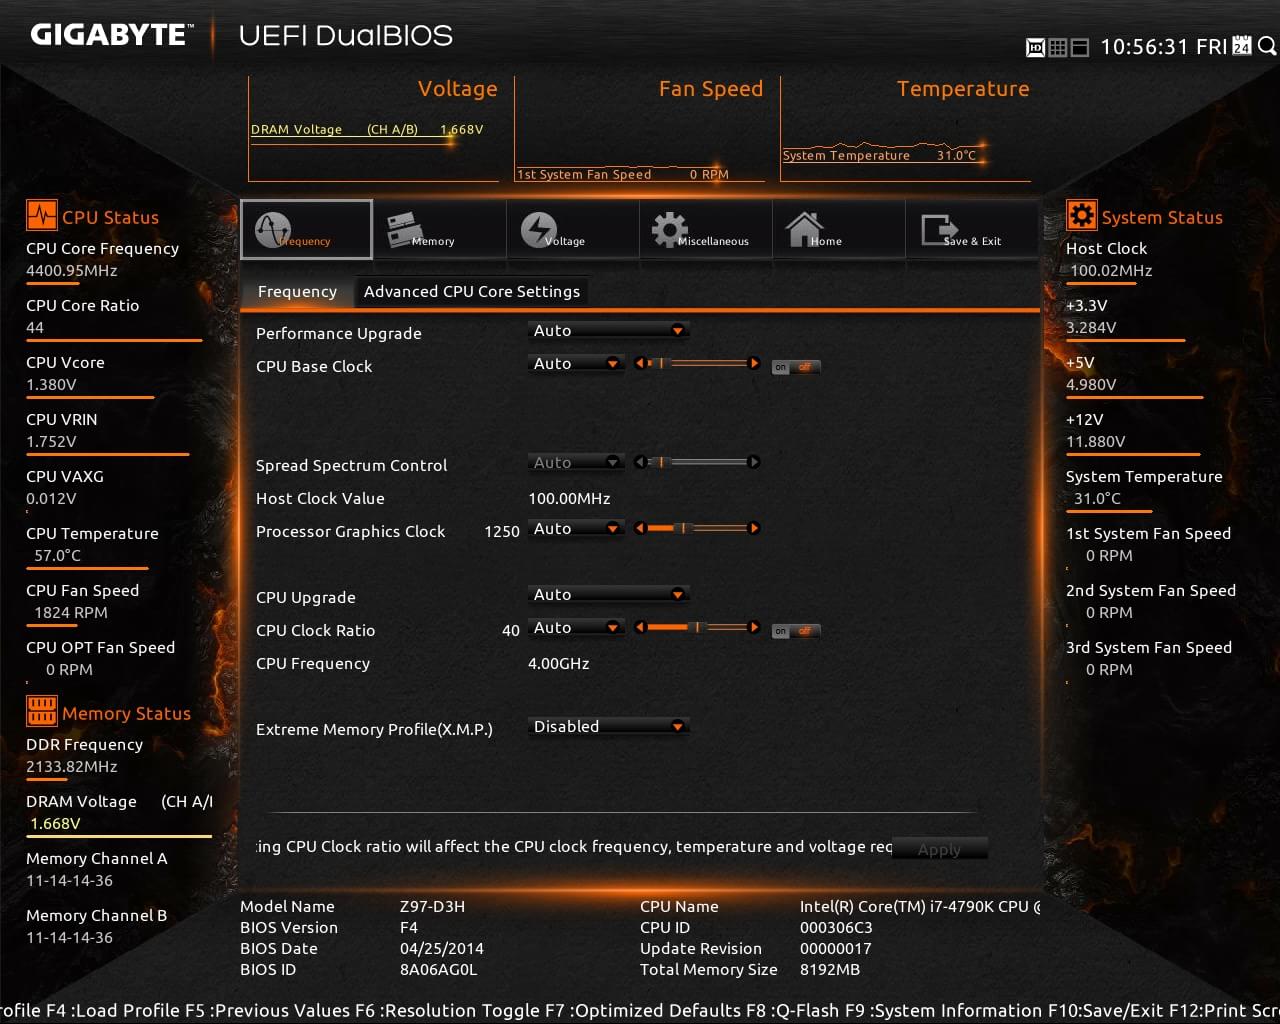Decrease CPU Base Clock with left arrow
This screenshot has height=1024, width=1280.
click(x=640, y=364)
